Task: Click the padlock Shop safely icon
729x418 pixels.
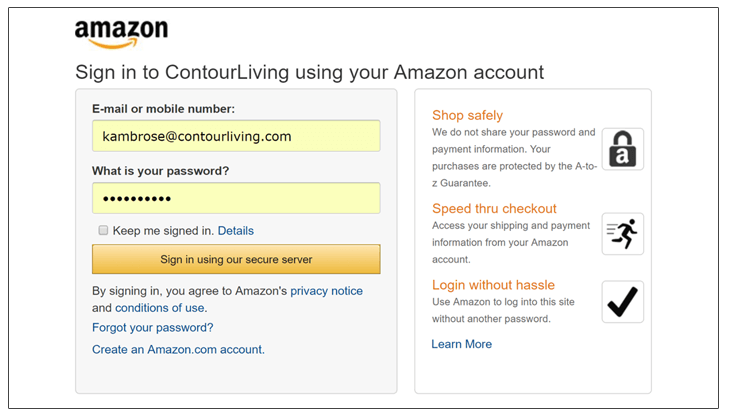Action: pos(622,149)
